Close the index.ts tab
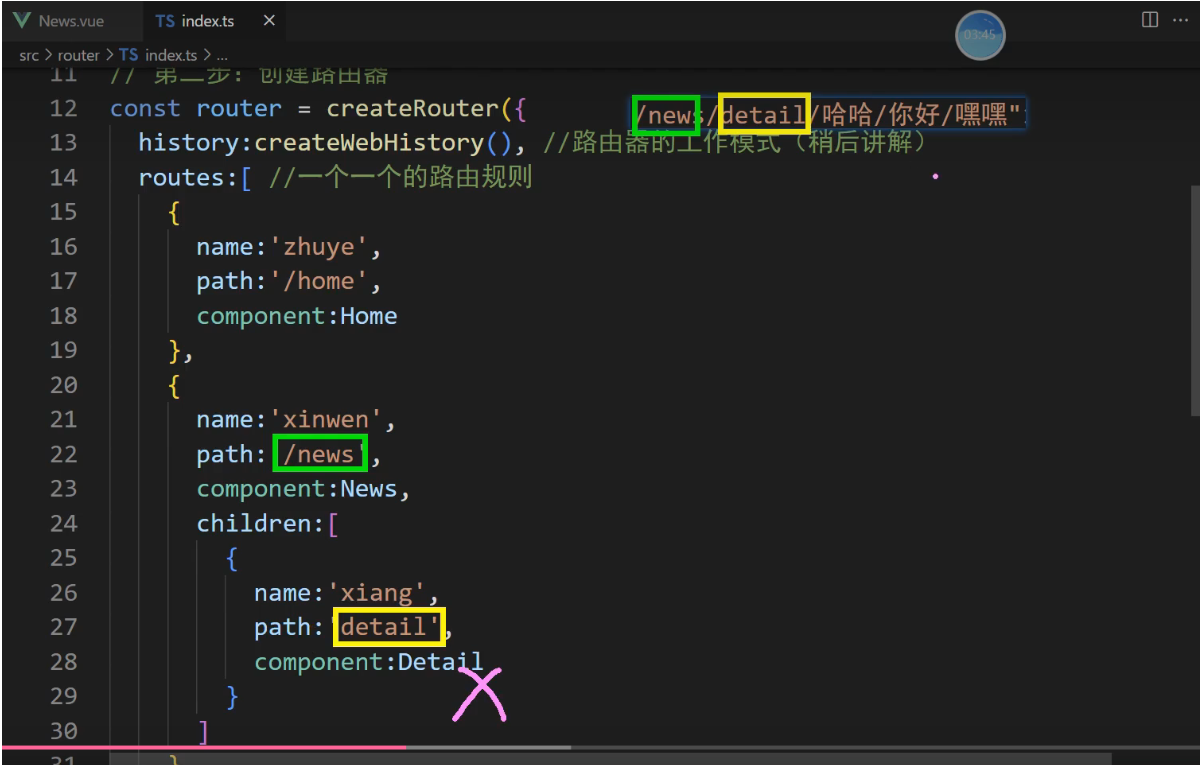 click(x=269, y=20)
